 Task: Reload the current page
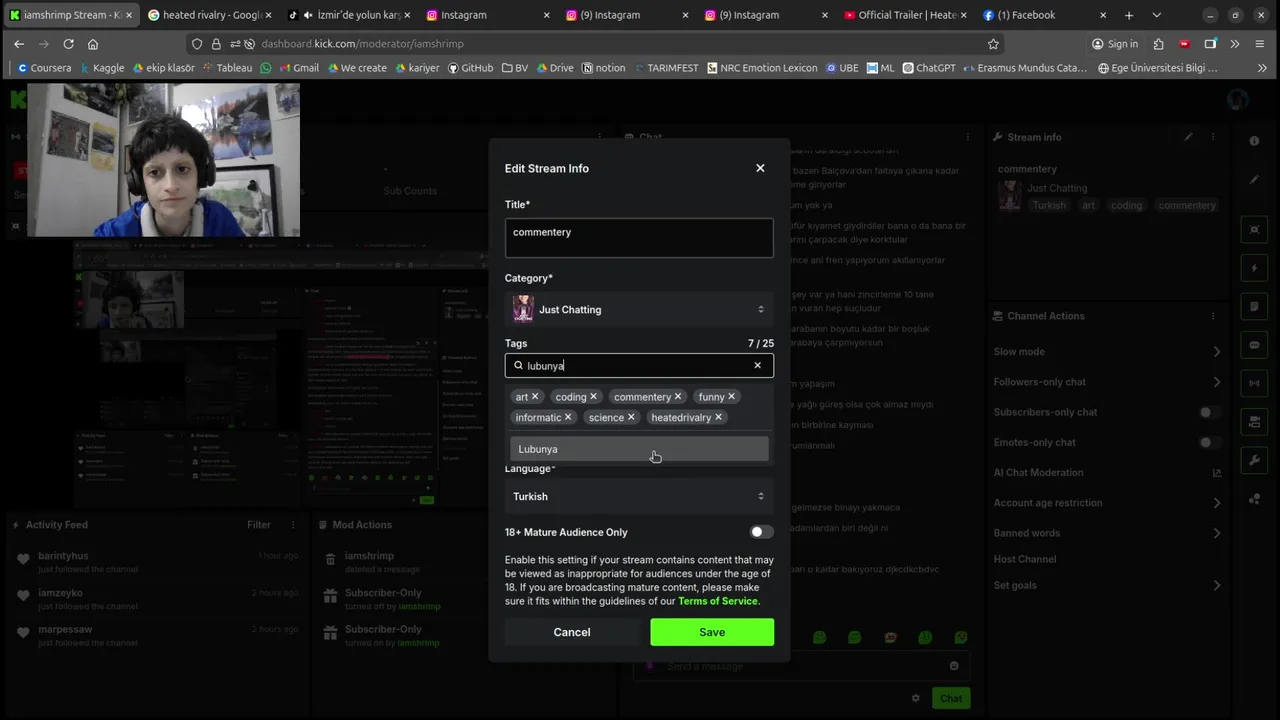coord(68,44)
